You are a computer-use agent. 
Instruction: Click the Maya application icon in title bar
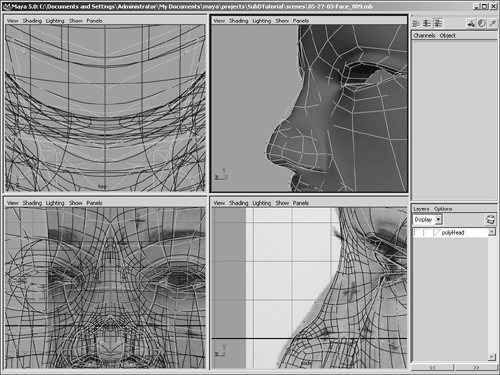click(6, 6)
